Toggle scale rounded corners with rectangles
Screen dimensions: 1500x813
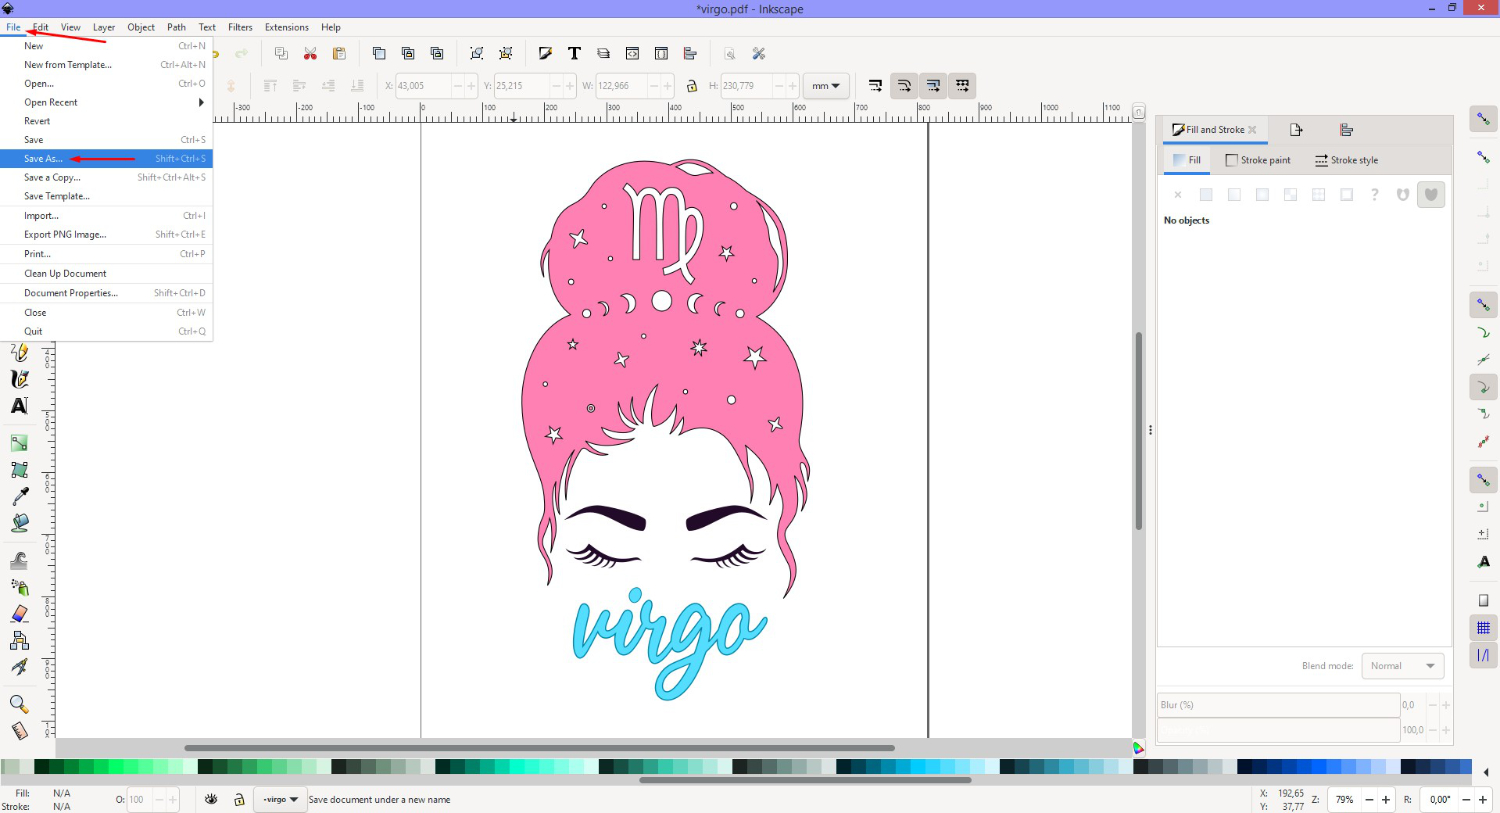coord(904,86)
